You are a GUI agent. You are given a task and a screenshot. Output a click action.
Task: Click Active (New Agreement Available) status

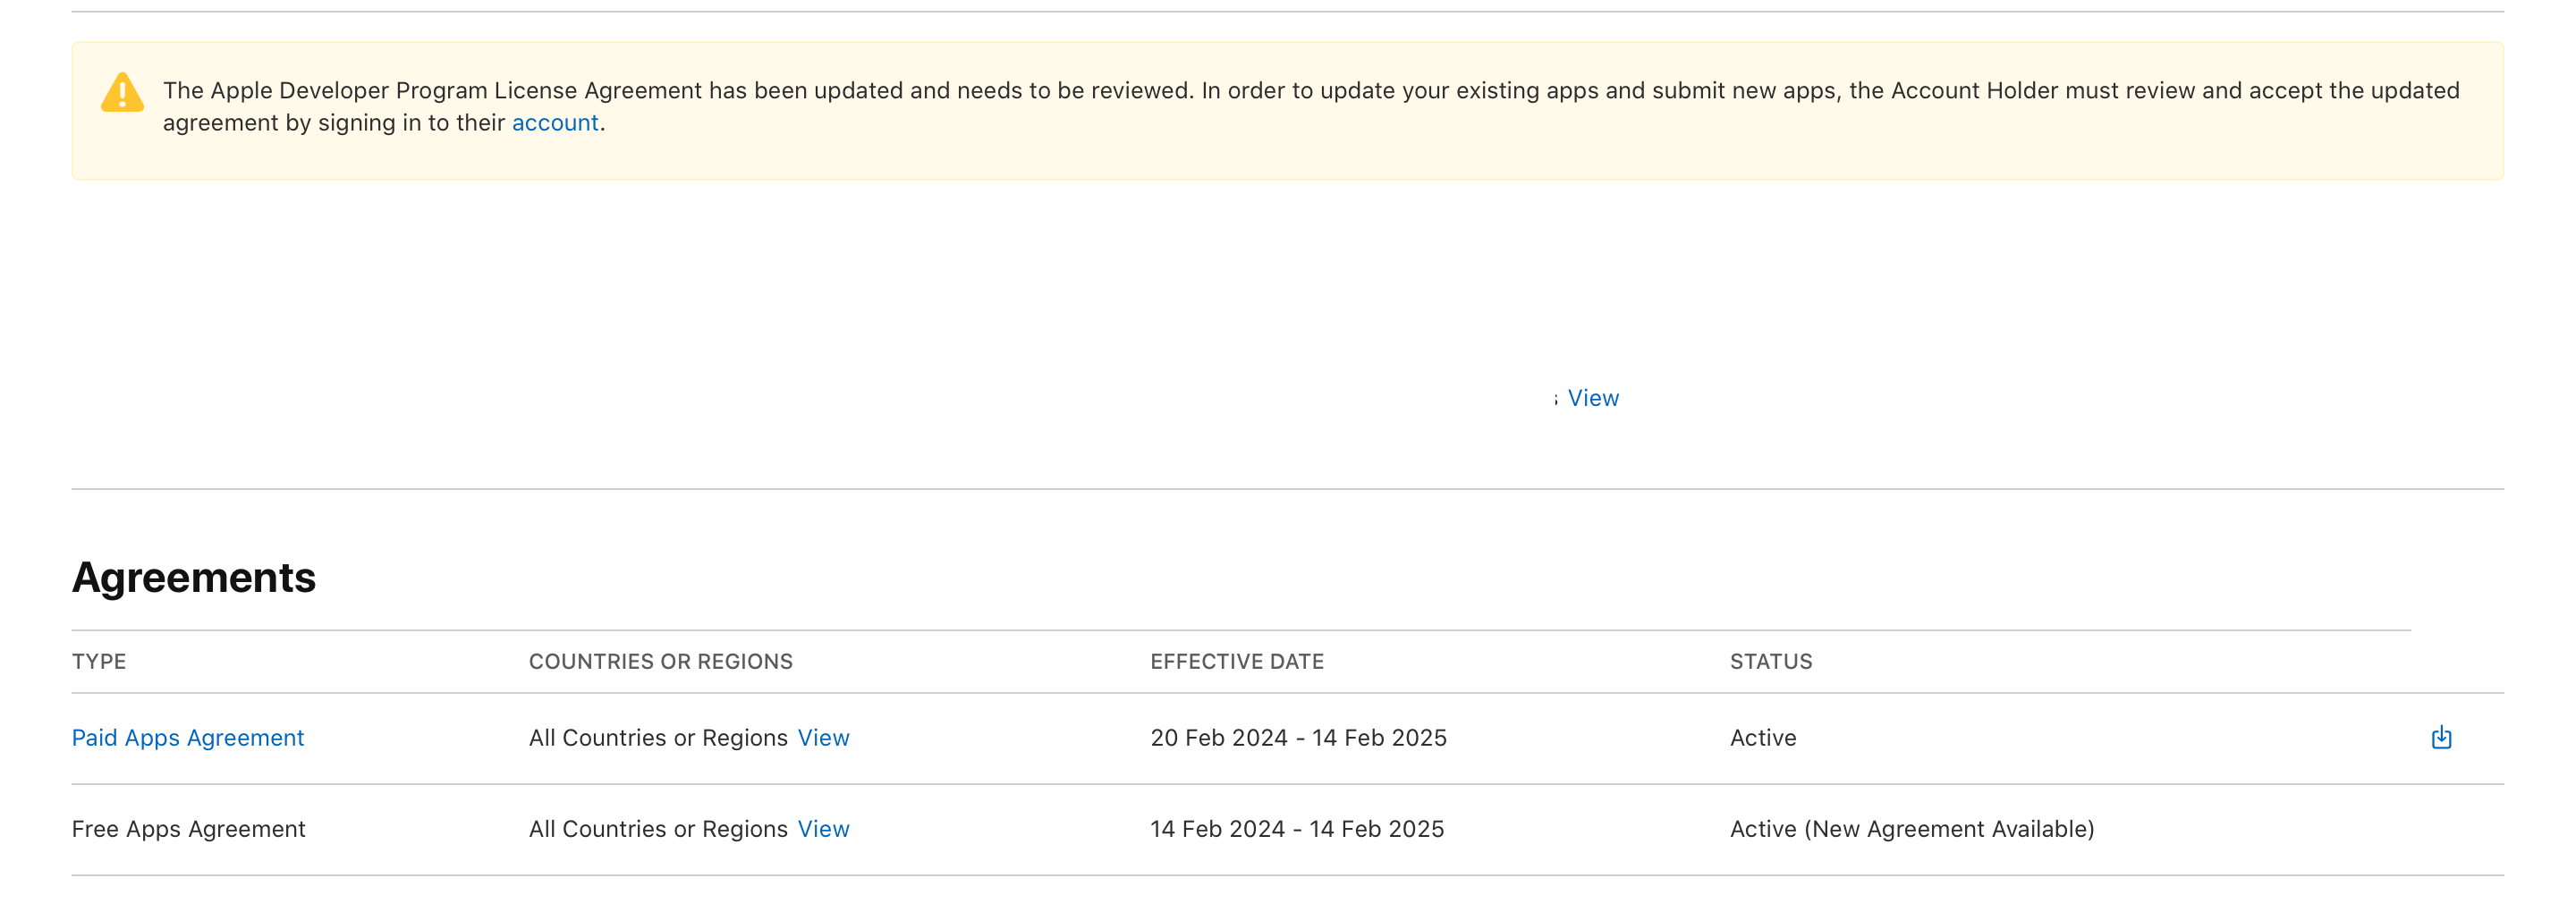pos(1912,829)
